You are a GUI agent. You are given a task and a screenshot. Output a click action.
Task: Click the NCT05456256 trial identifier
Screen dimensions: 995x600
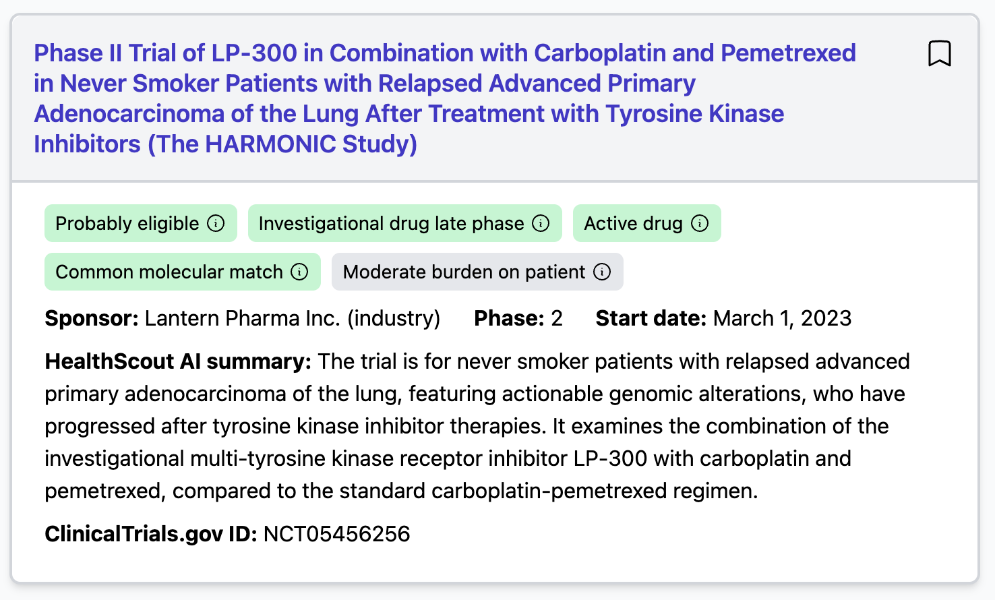[337, 534]
